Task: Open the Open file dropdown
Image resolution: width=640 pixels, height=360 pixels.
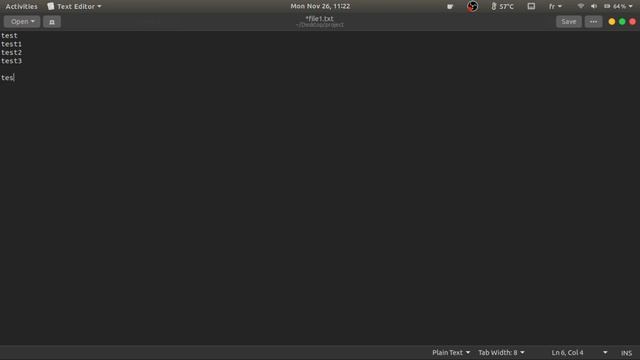Action: click(x=22, y=22)
